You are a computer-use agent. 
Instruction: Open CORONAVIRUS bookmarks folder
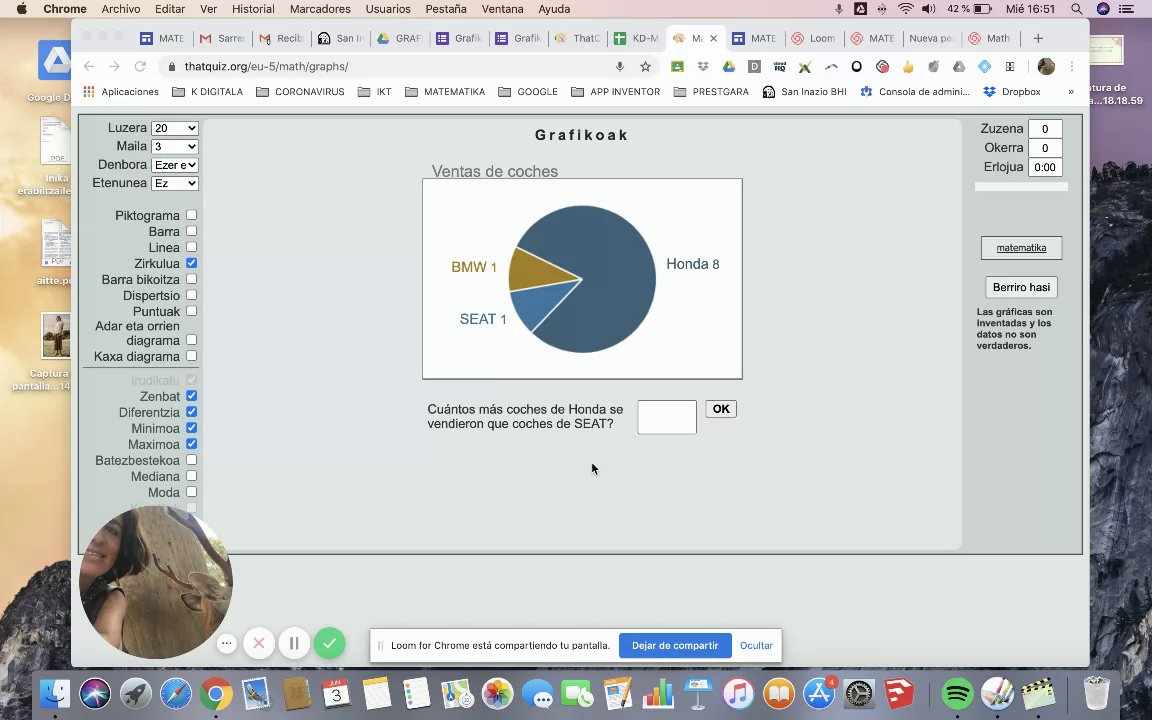pos(300,92)
